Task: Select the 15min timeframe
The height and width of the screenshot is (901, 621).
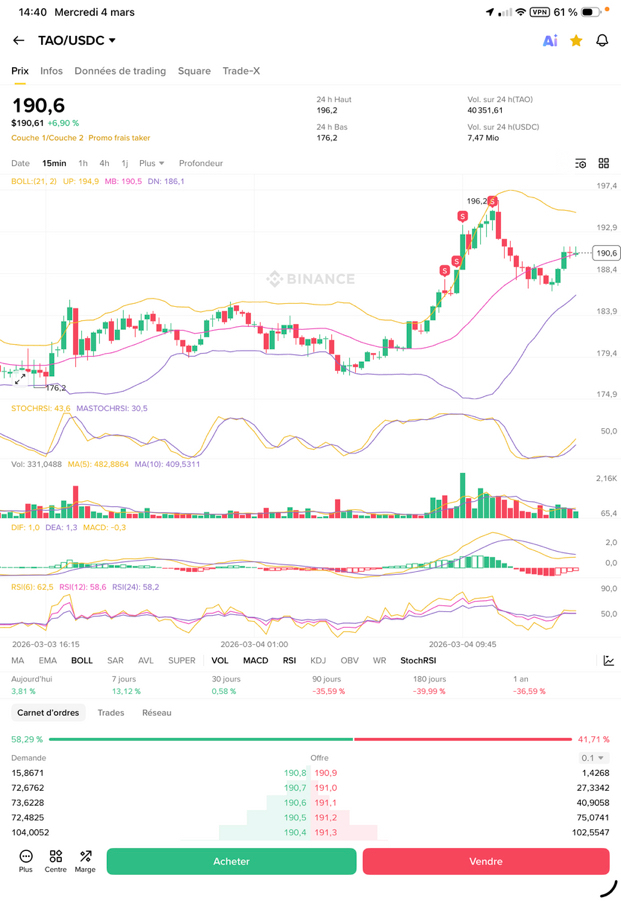Action: [x=54, y=163]
